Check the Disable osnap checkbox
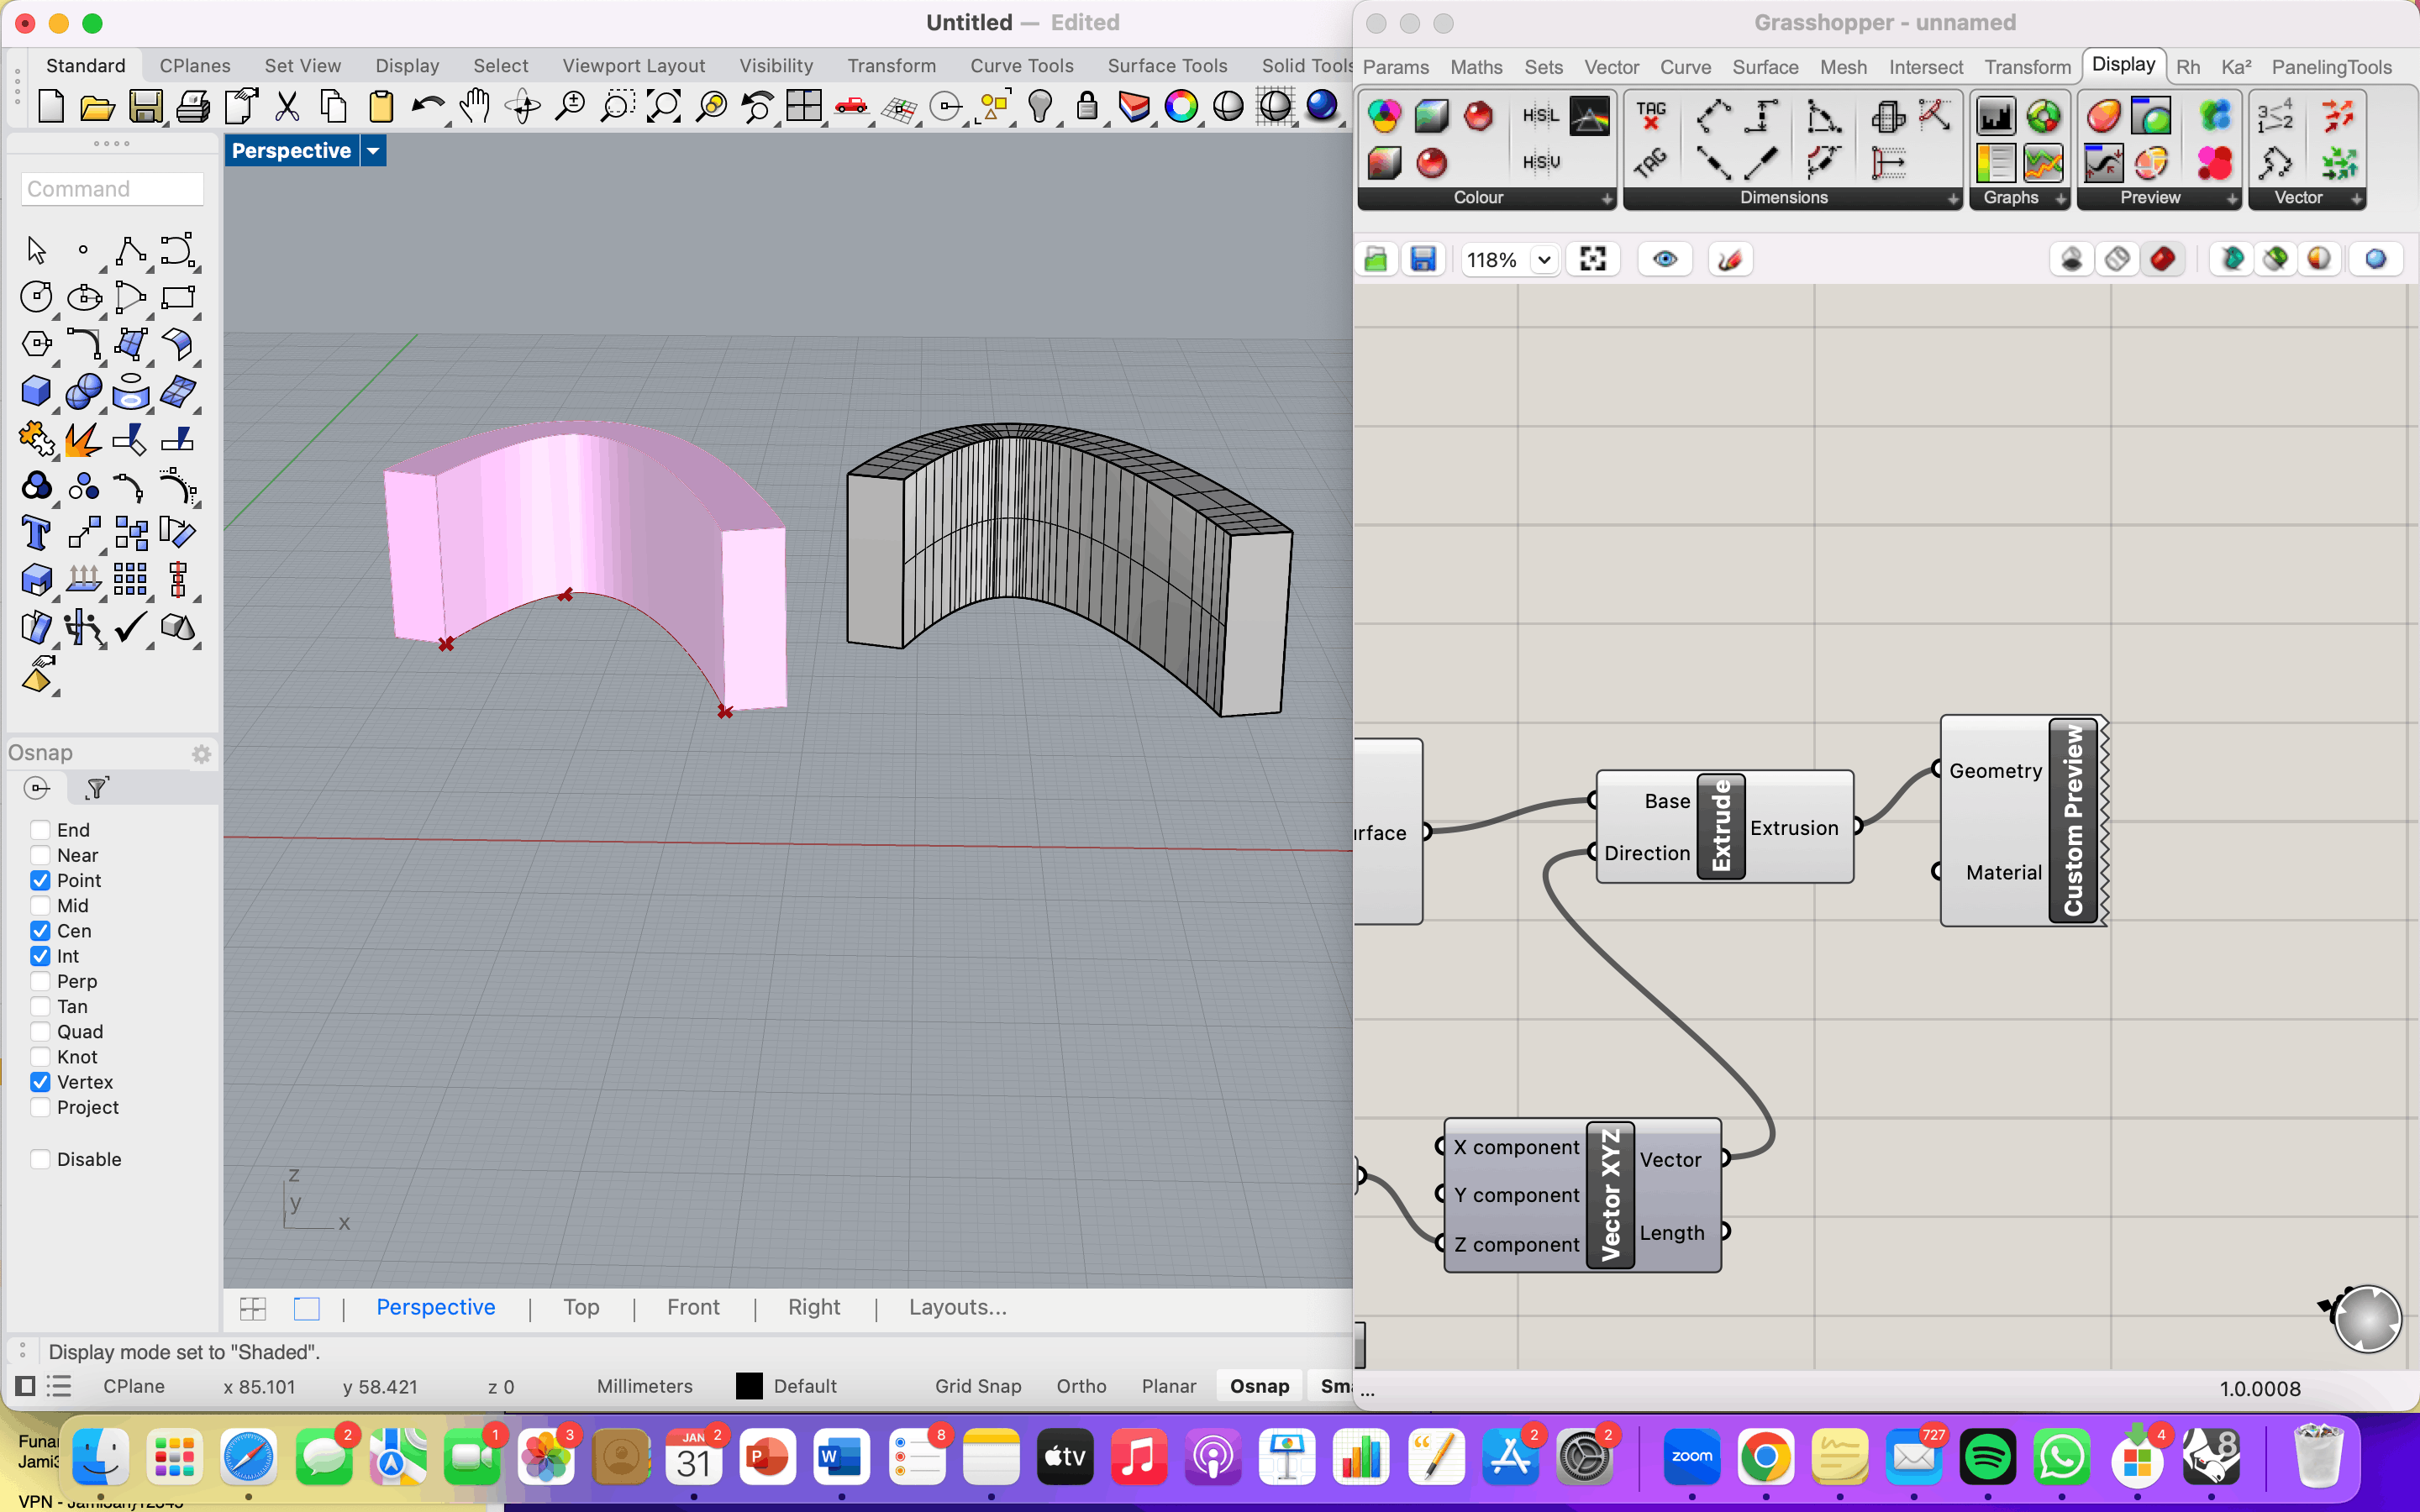This screenshot has width=2420, height=1512. (x=40, y=1159)
